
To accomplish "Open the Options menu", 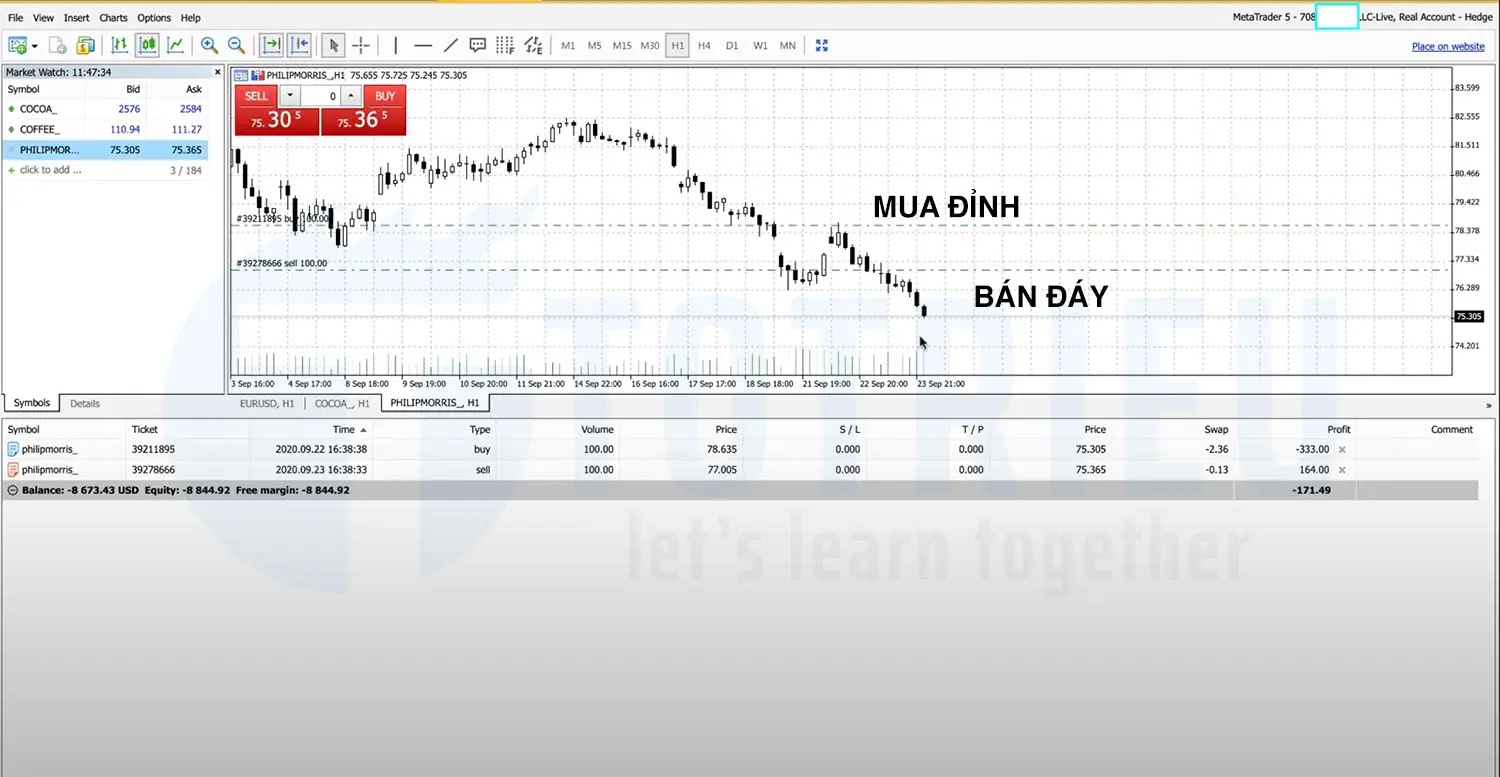I will 154,18.
